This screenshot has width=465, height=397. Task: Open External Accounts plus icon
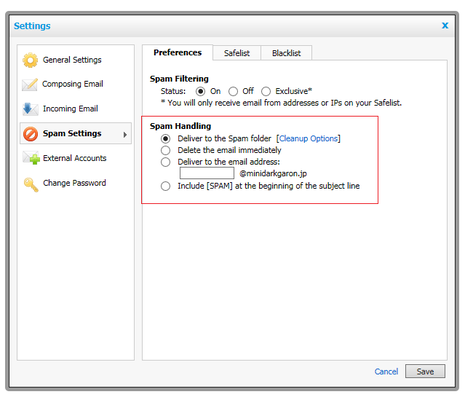[x=31, y=158]
